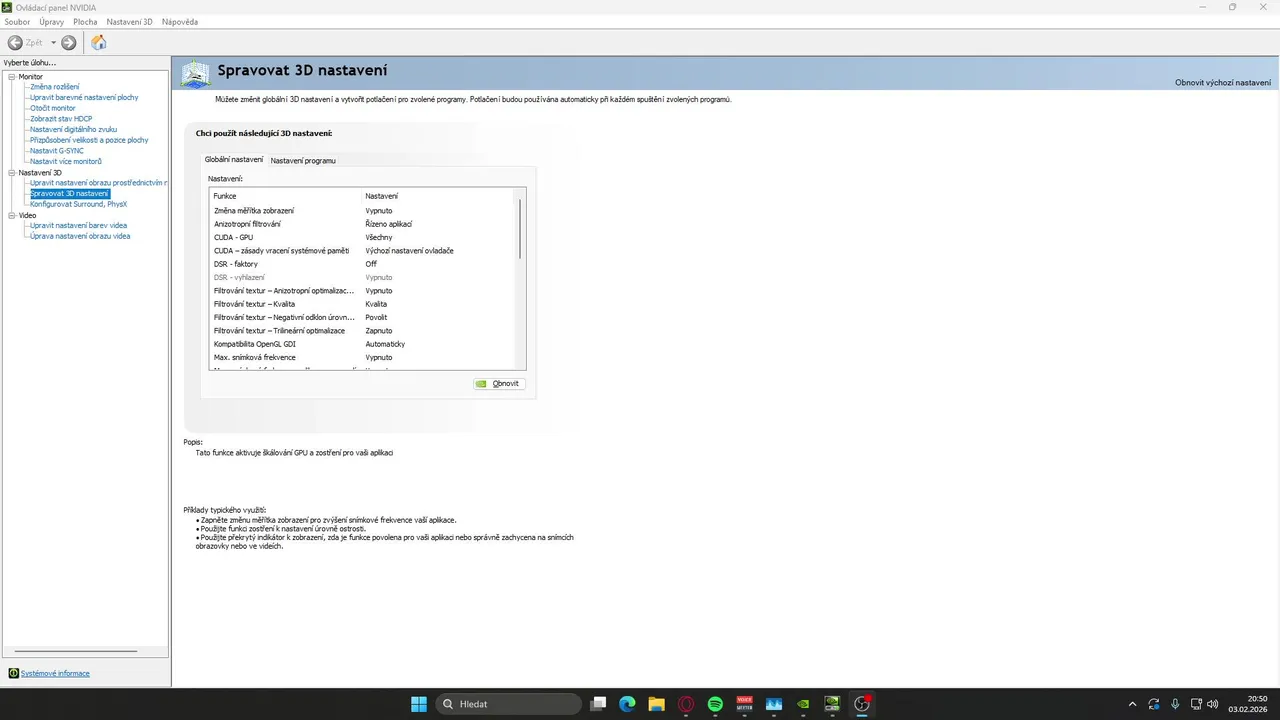The width and height of the screenshot is (1280, 720).
Task: Open the Plocha menu
Action: pyautogui.click(x=85, y=21)
